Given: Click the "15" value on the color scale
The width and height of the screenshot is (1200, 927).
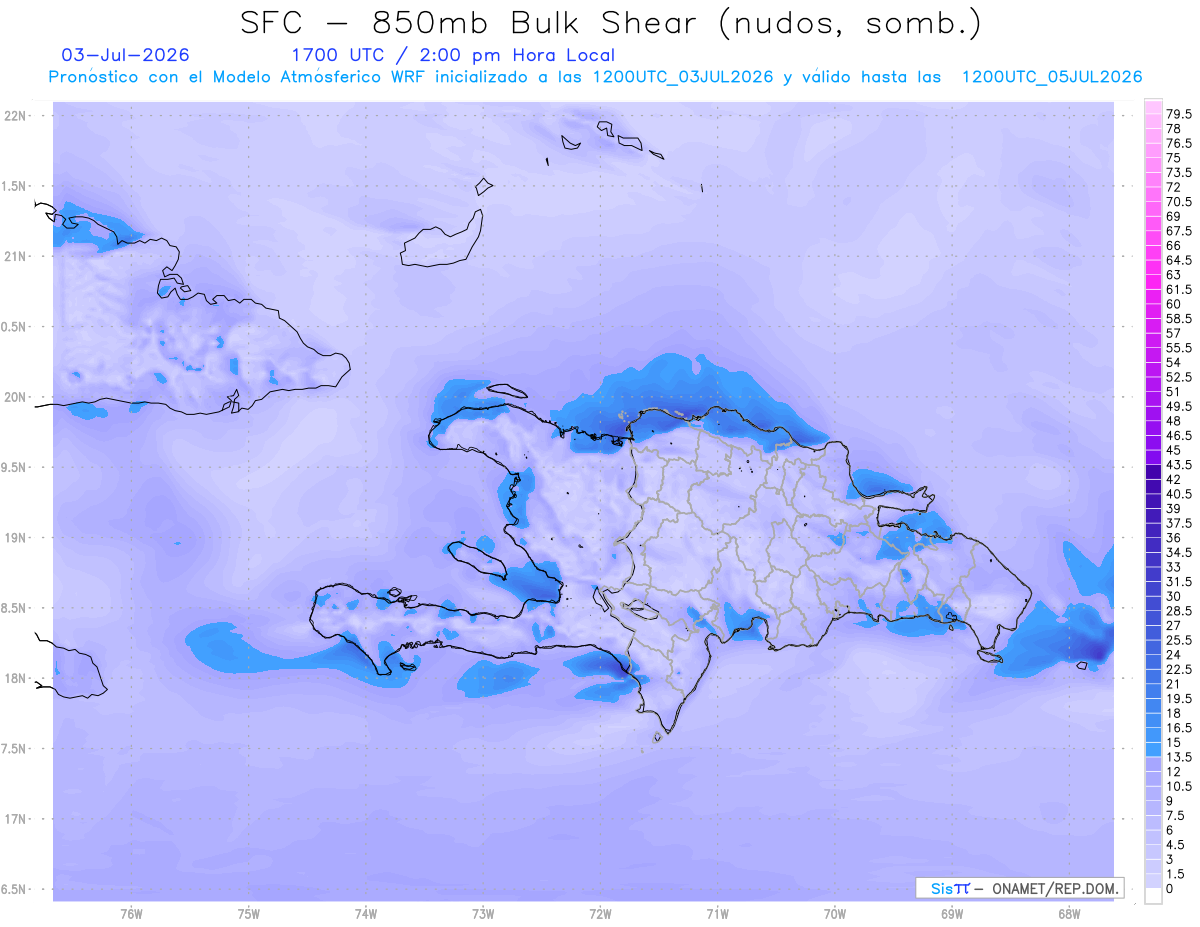Looking at the screenshot, I should (x=1172, y=742).
